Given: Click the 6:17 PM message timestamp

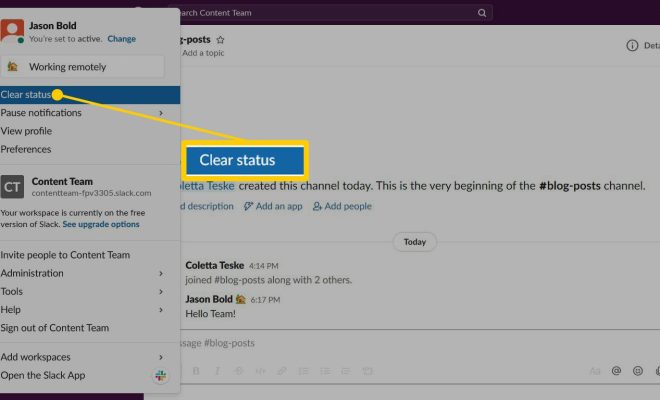Looking at the screenshot, I should (265, 300).
